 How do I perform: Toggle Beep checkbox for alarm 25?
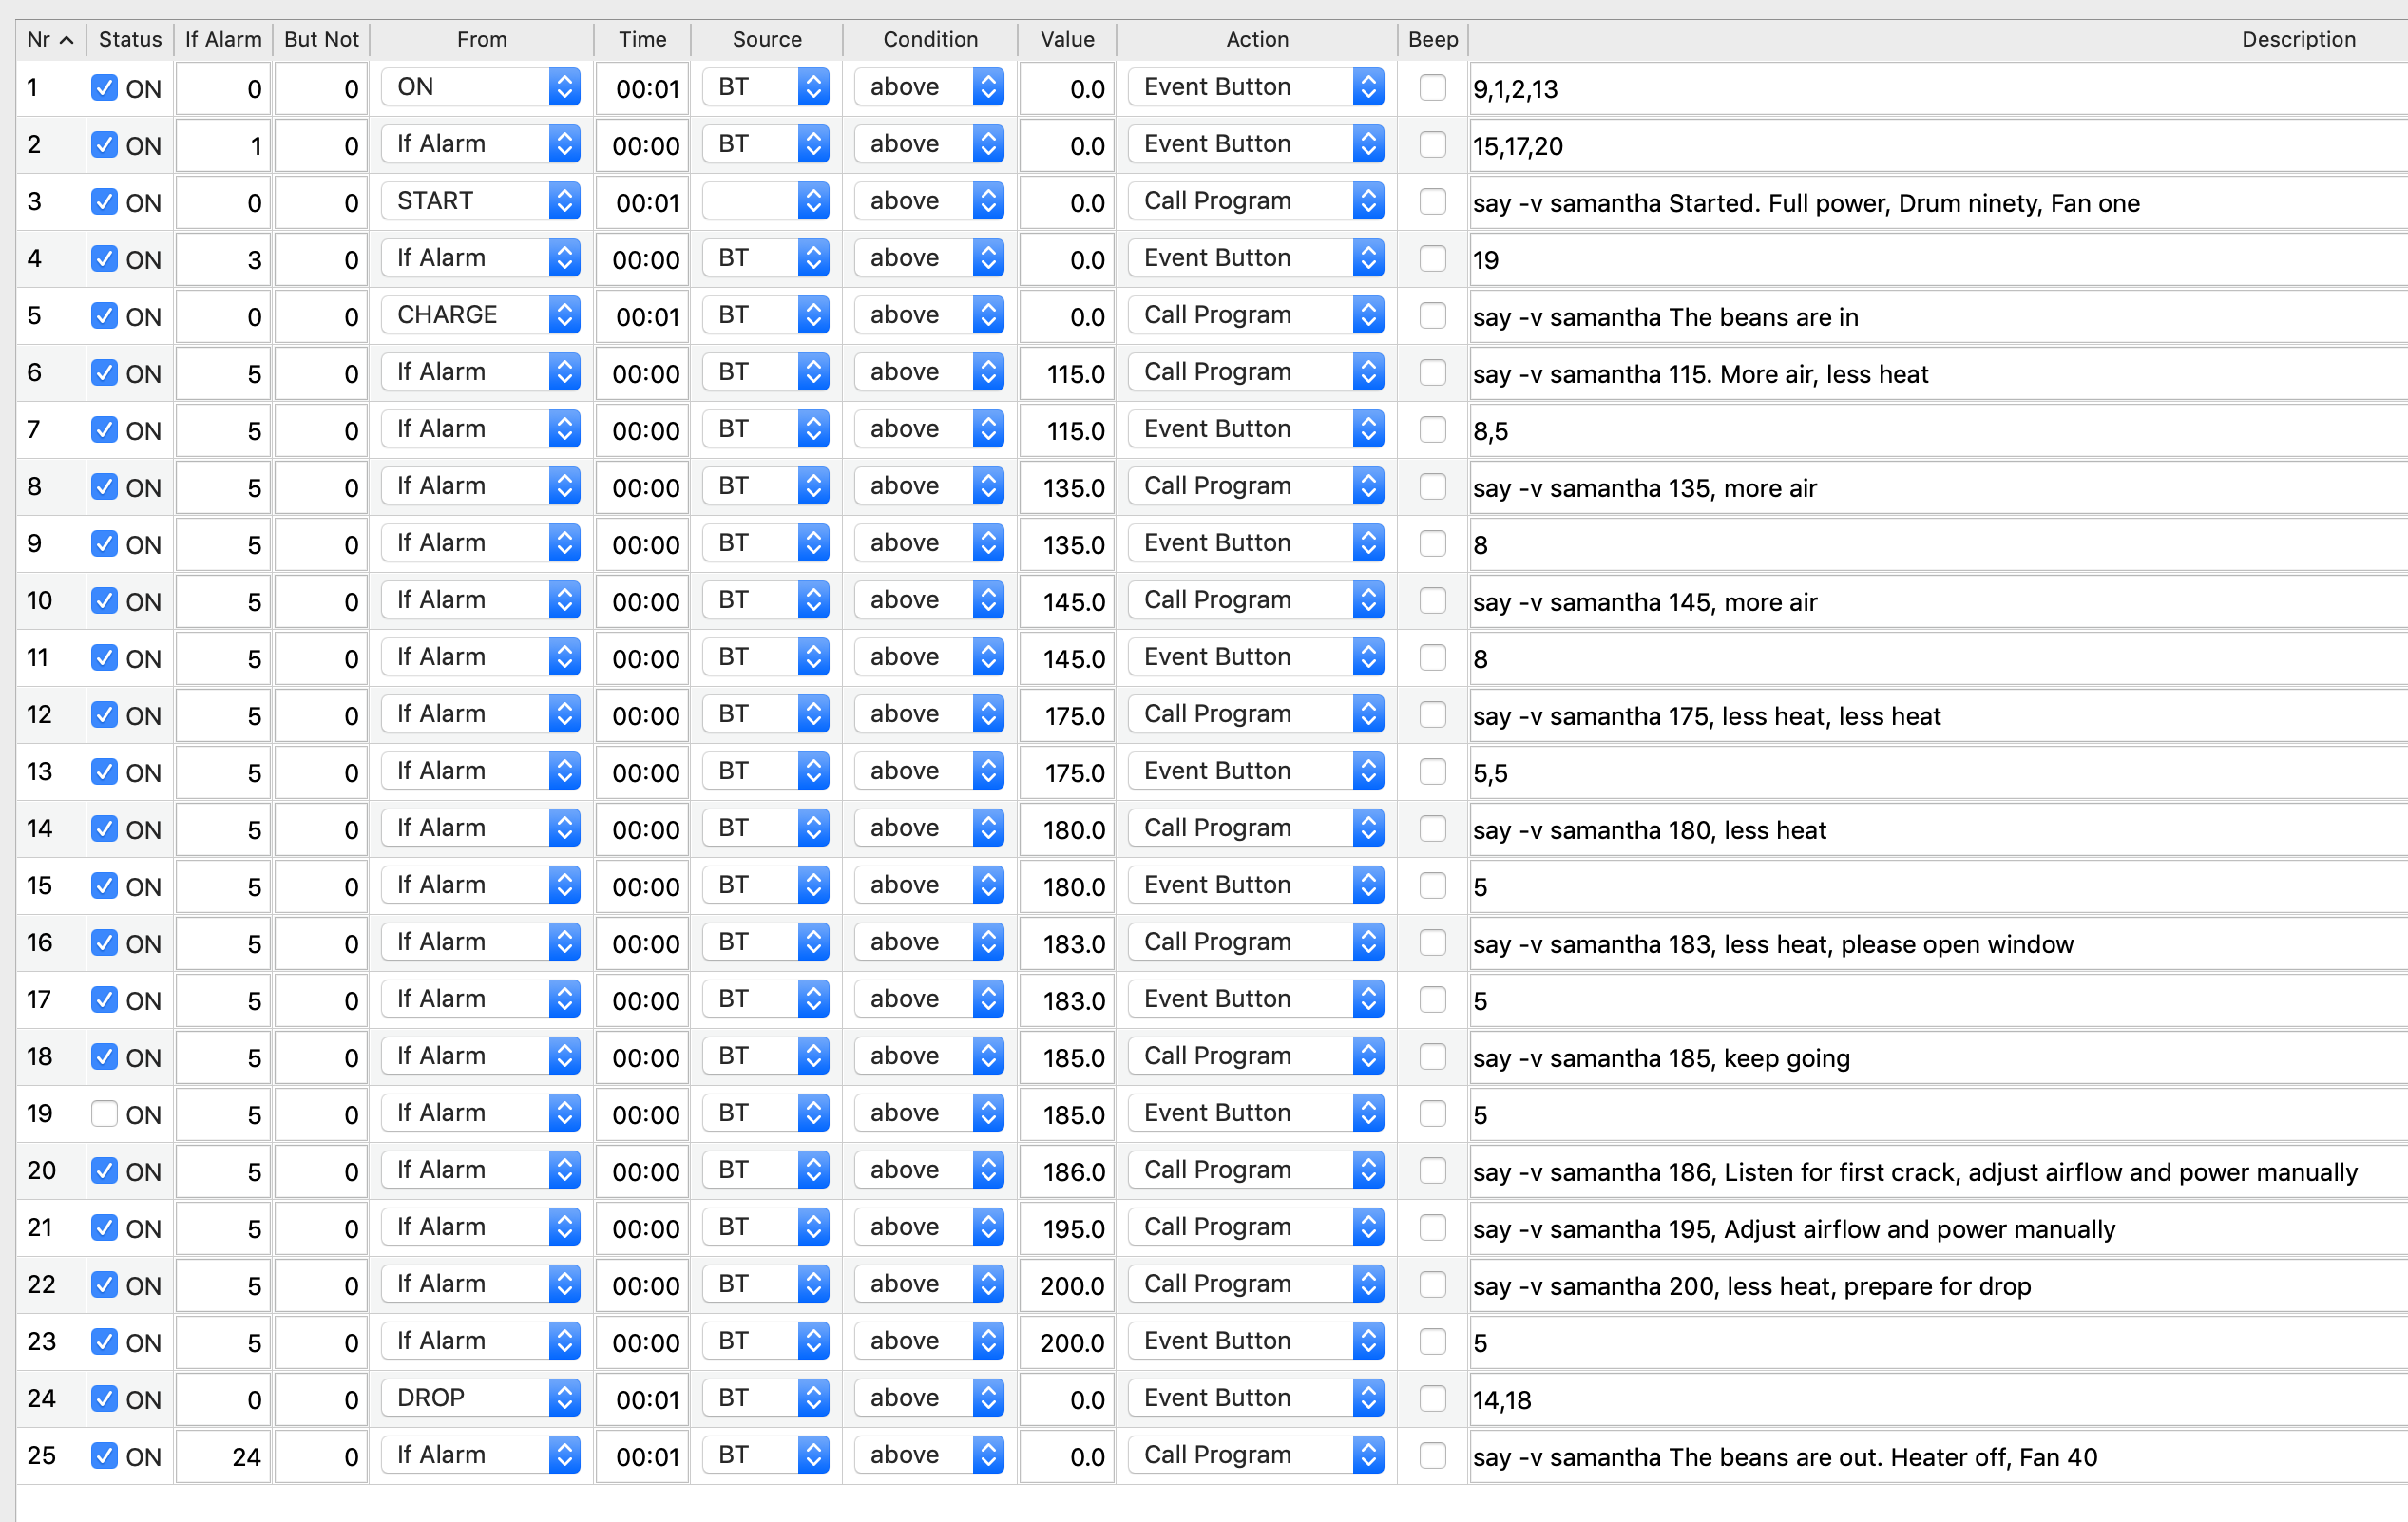coord(1432,1456)
